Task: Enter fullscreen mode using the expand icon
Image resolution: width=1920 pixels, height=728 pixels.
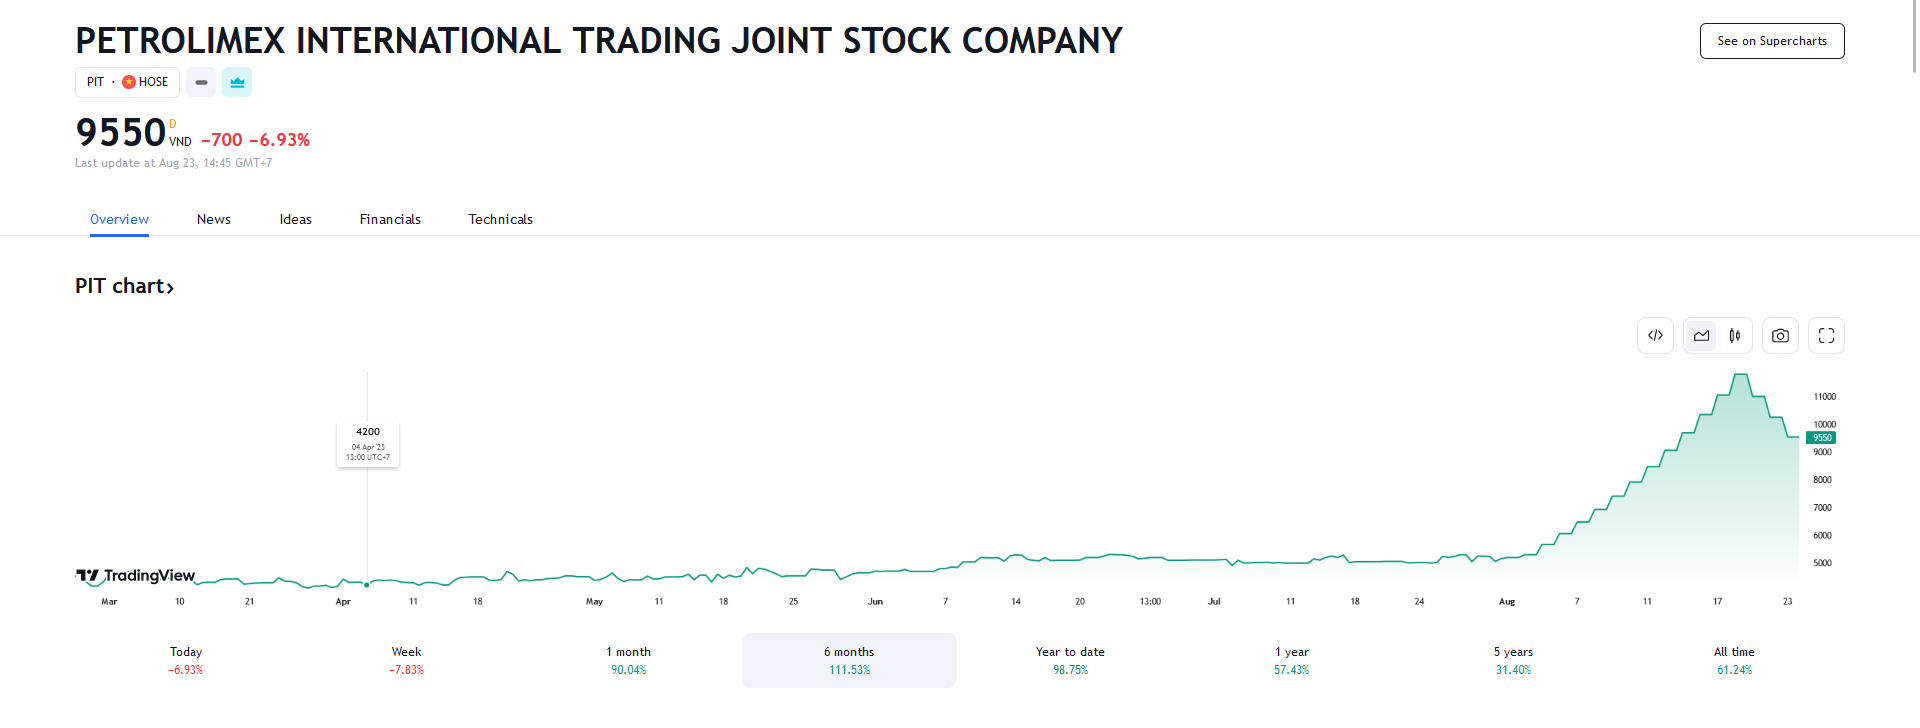Action: (1826, 335)
